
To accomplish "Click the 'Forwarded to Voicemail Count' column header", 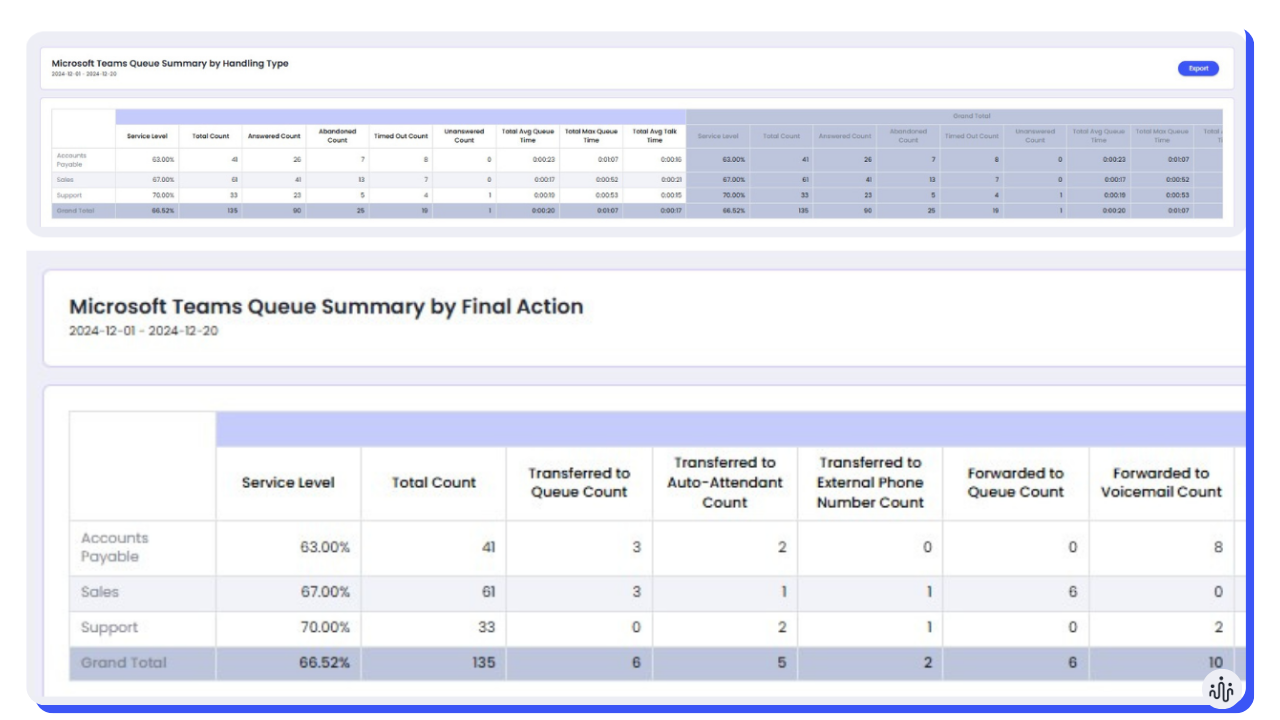I will click(x=1161, y=483).
